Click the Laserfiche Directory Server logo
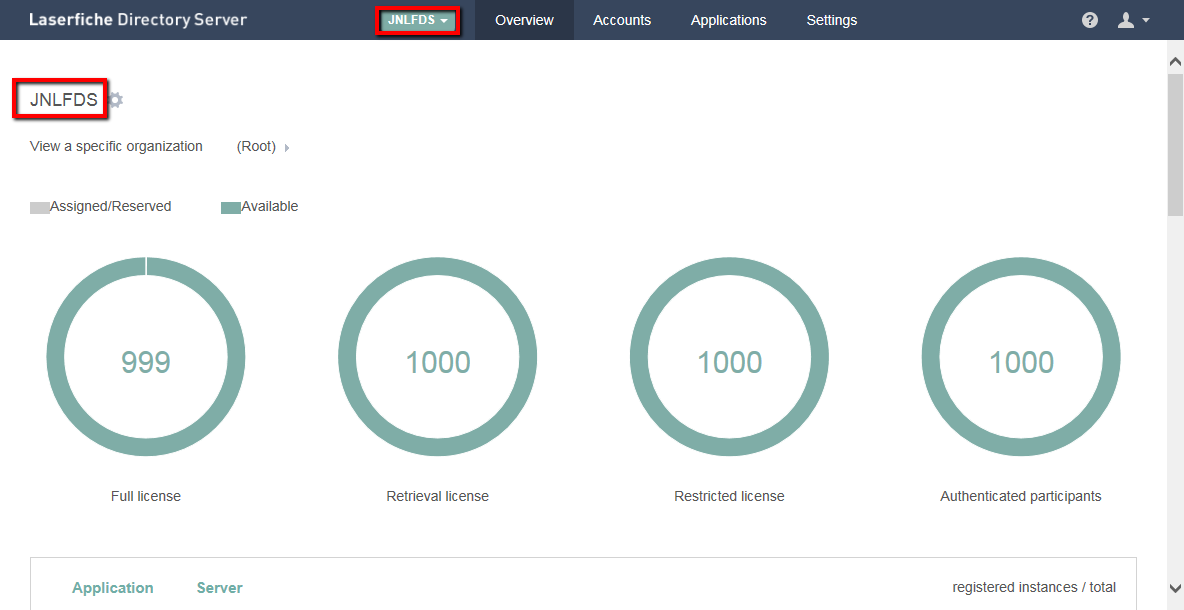This screenshot has width=1184, height=610. (138, 20)
